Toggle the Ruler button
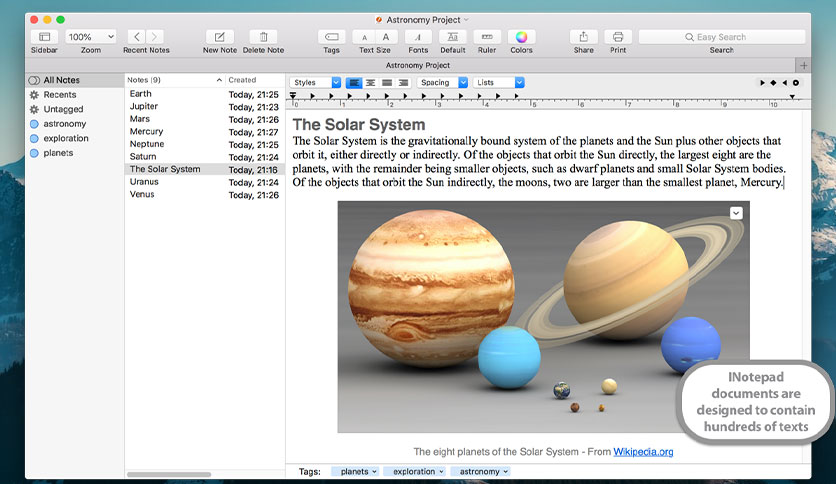836x484 pixels. pos(487,37)
